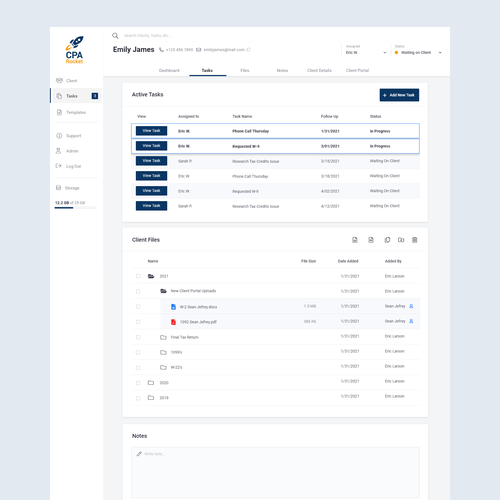Select the W-2 Sean Jefrey.docx checkbox

138,307
